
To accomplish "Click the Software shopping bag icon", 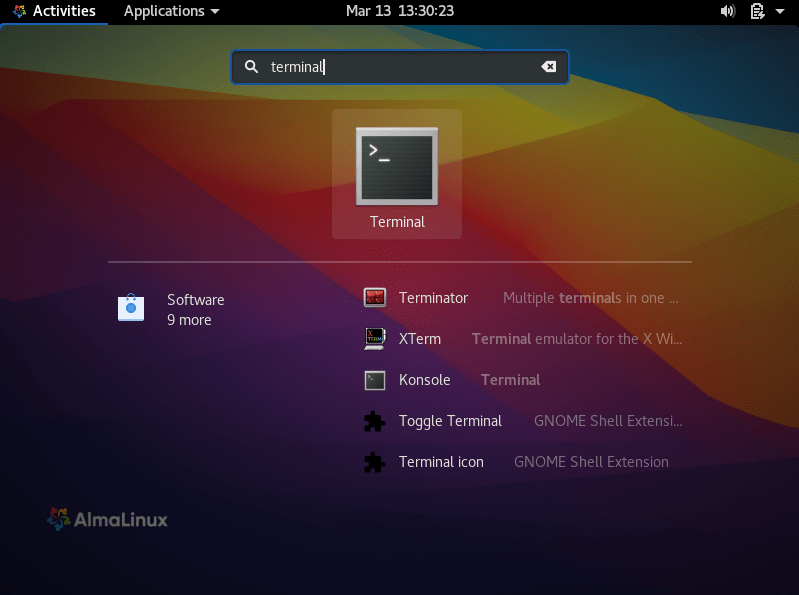I will [131, 309].
